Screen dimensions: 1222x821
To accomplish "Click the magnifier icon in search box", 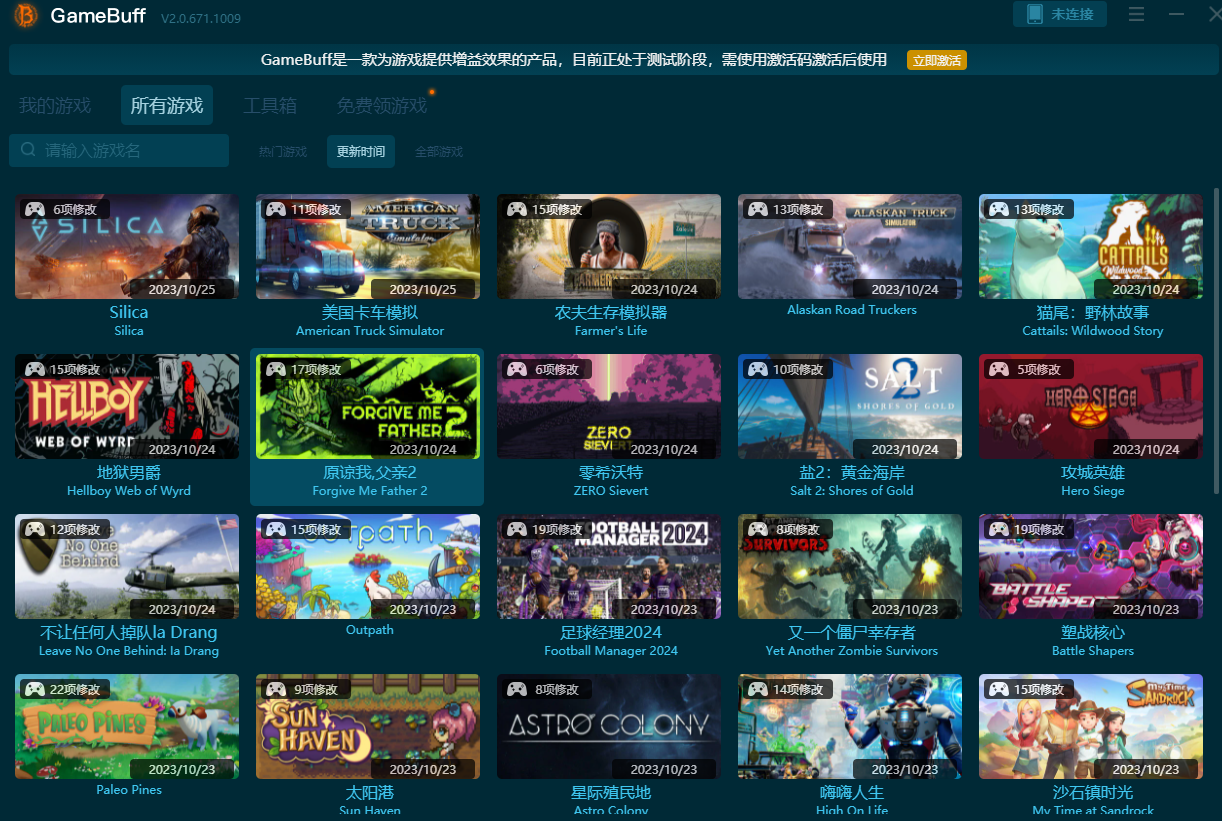I will click(28, 150).
